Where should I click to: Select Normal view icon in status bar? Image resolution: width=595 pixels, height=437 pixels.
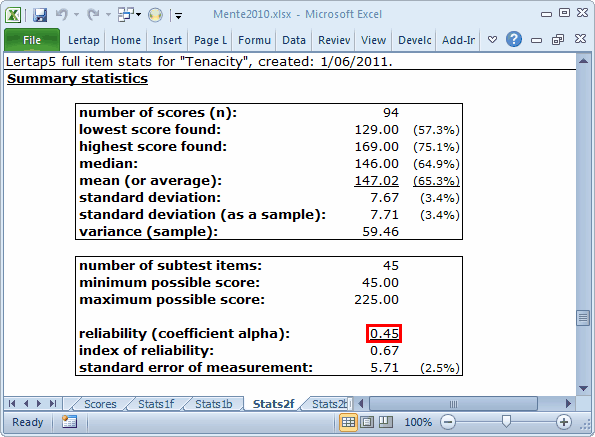[x=348, y=422]
